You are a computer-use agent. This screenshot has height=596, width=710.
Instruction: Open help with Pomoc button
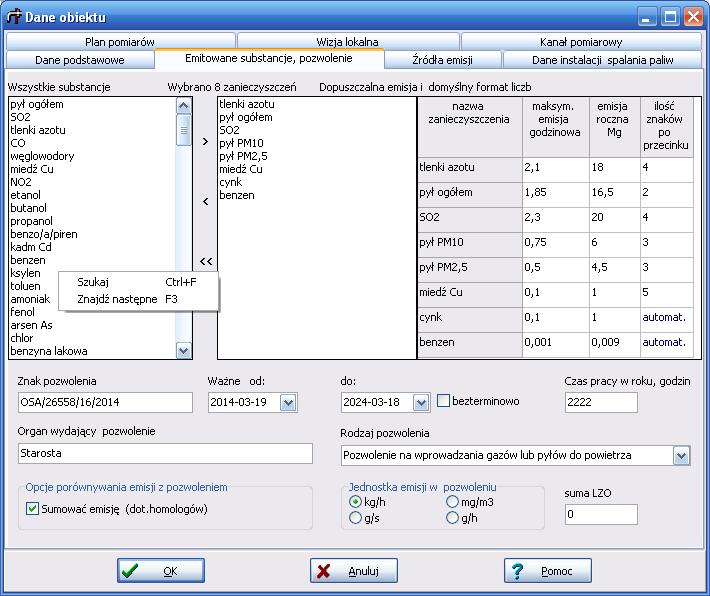547,571
